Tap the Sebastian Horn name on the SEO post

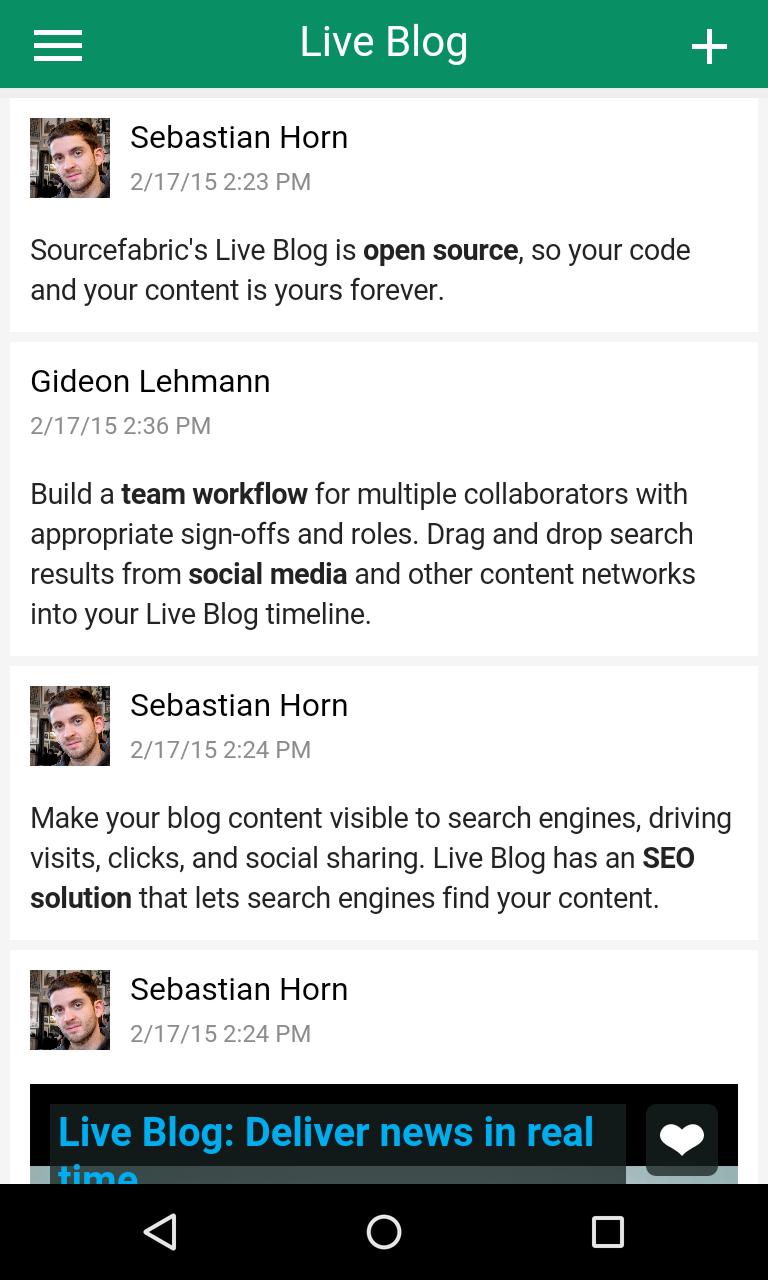click(239, 705)
